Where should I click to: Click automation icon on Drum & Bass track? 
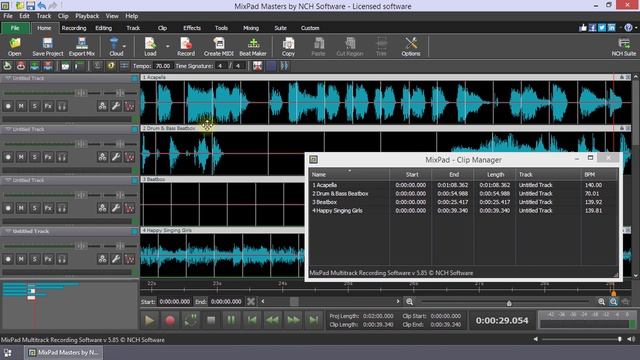[x=129, y=157]
